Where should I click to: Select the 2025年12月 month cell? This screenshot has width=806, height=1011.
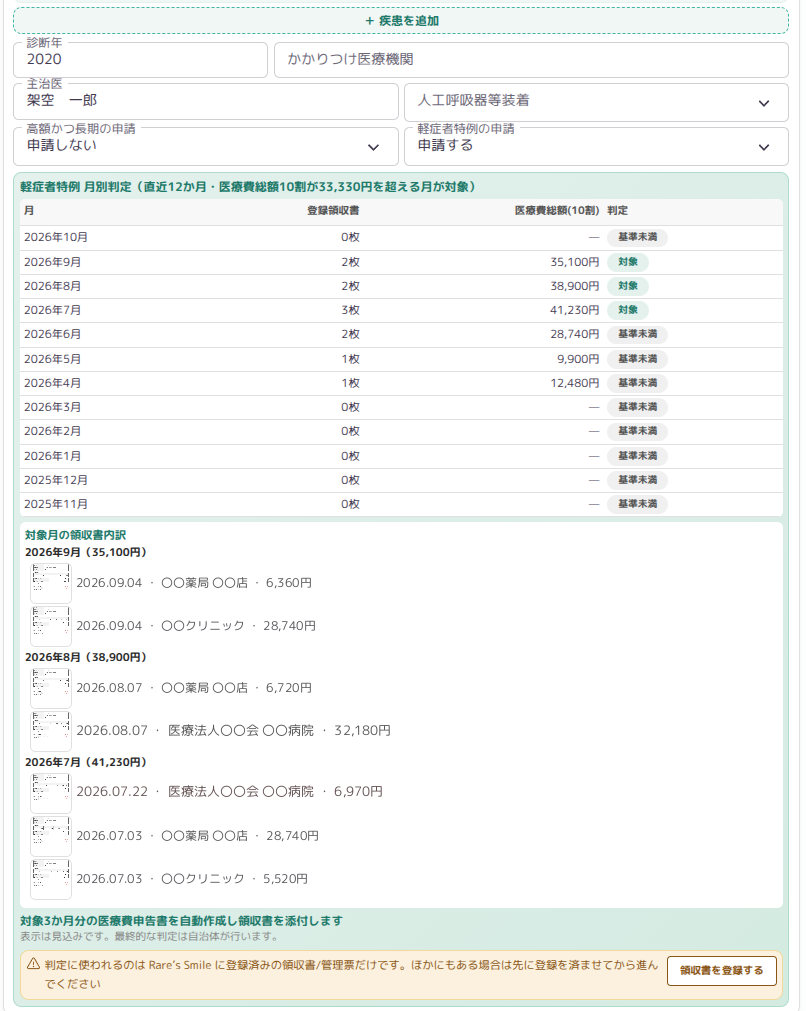click(55, 480)
